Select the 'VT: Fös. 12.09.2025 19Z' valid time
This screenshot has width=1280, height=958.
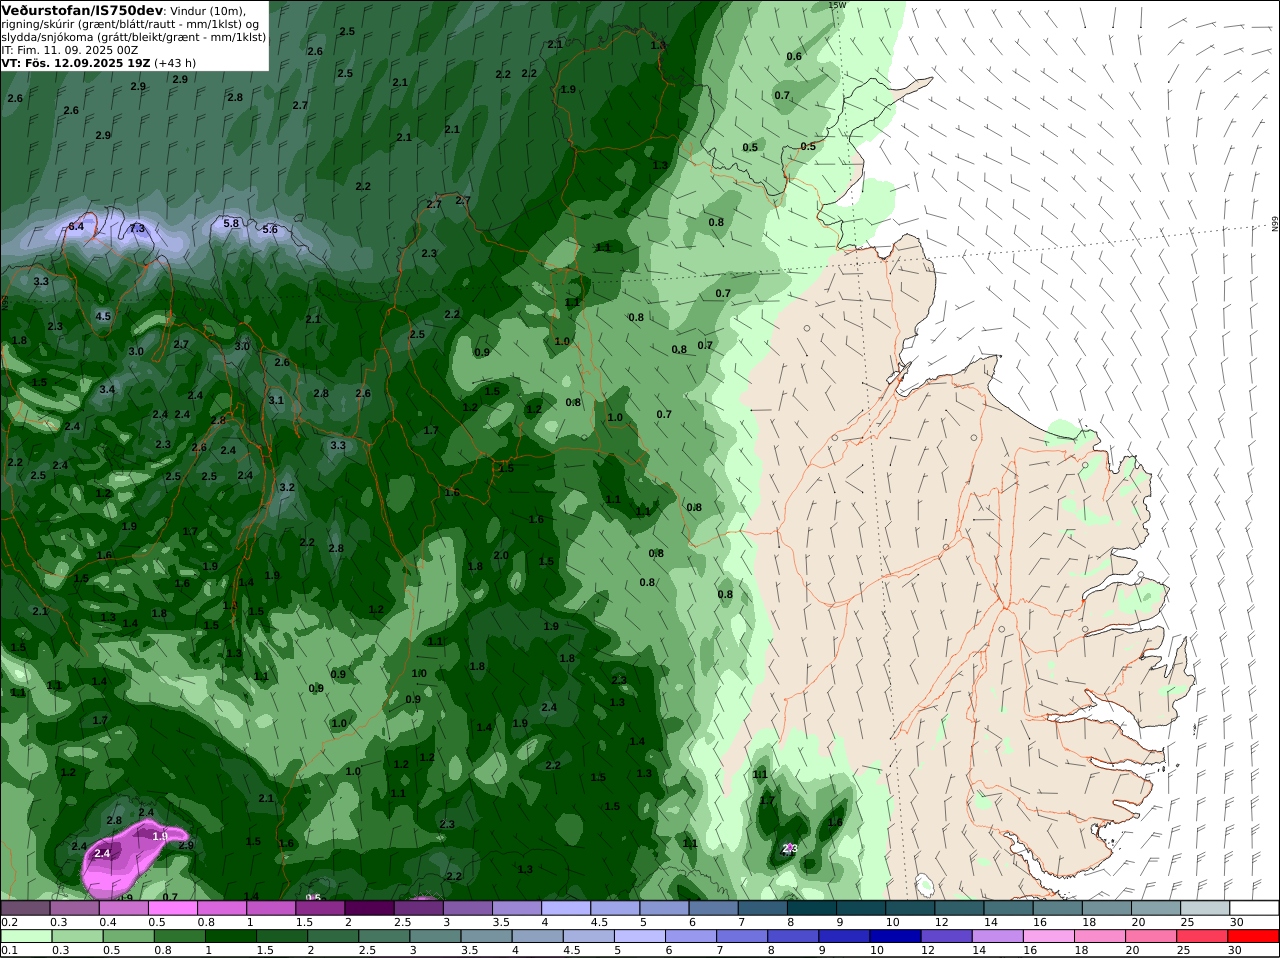coord(76,62)
